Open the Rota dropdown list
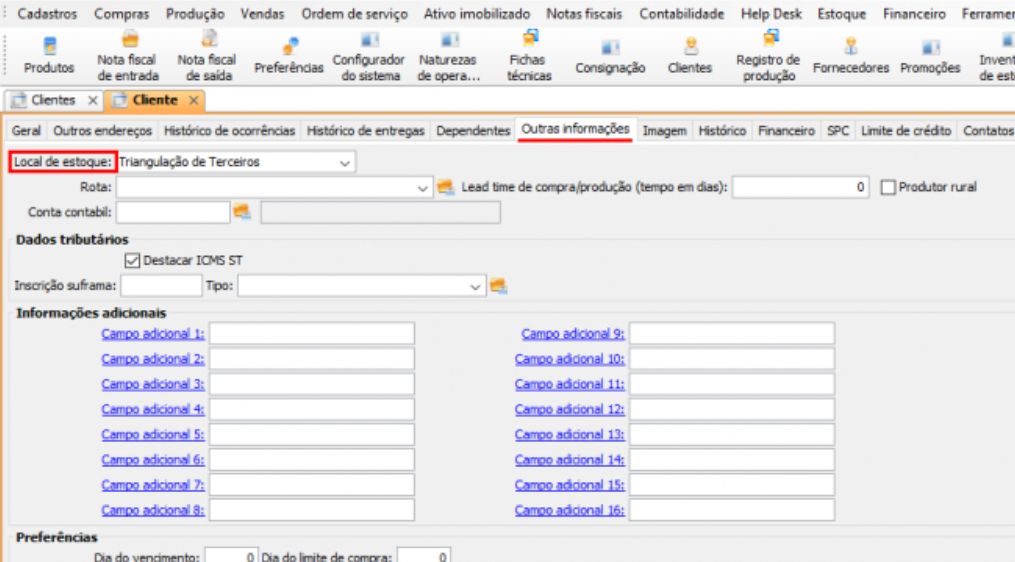 coord(423,187)
